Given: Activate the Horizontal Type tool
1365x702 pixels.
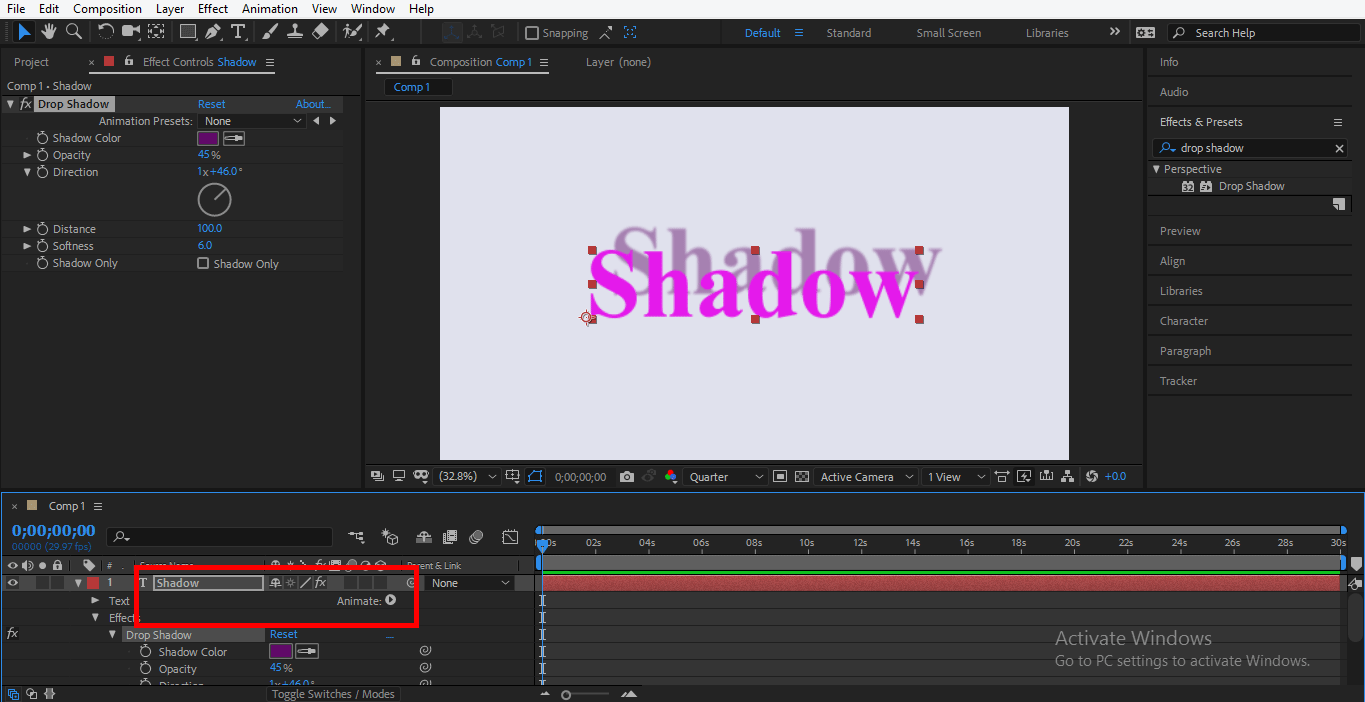Looking at the screenshot, I should (x=237, y=32).
